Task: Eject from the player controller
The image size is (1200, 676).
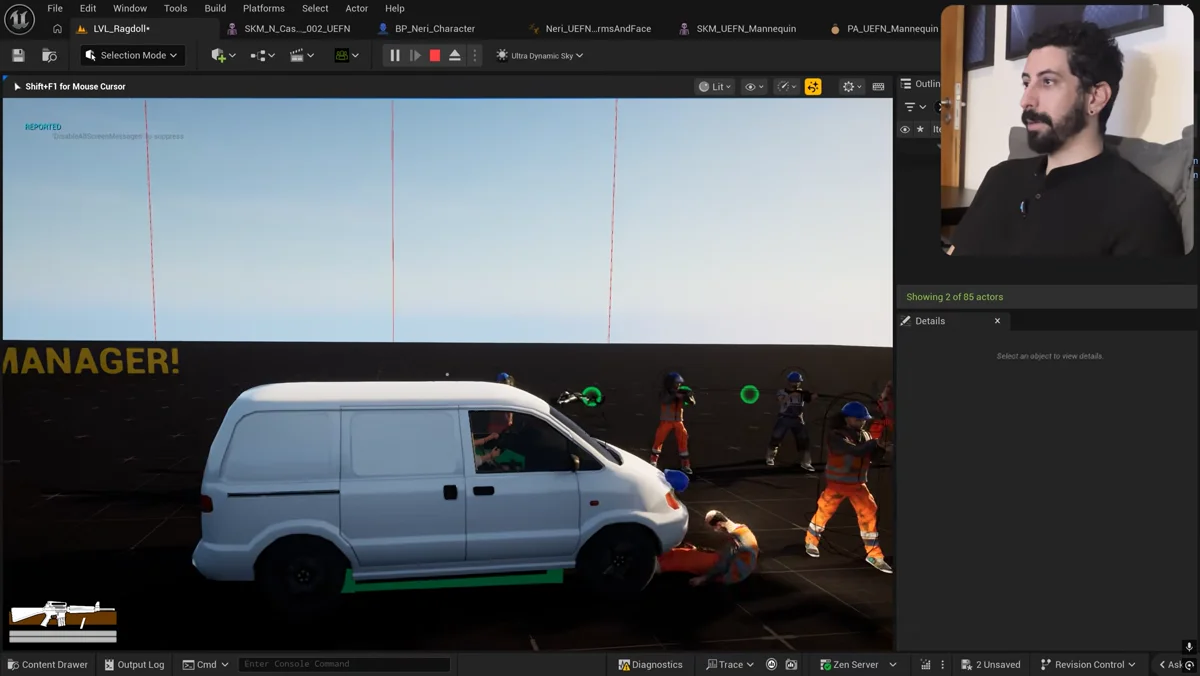Action: click(455, 56)
